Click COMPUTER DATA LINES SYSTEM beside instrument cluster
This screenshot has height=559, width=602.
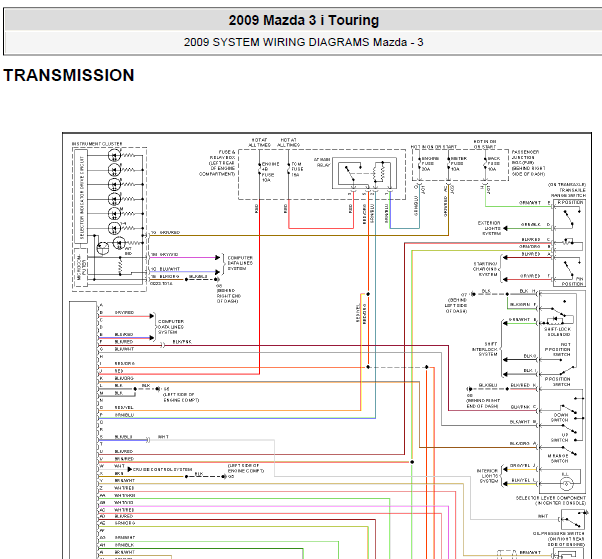pos(240,263)
